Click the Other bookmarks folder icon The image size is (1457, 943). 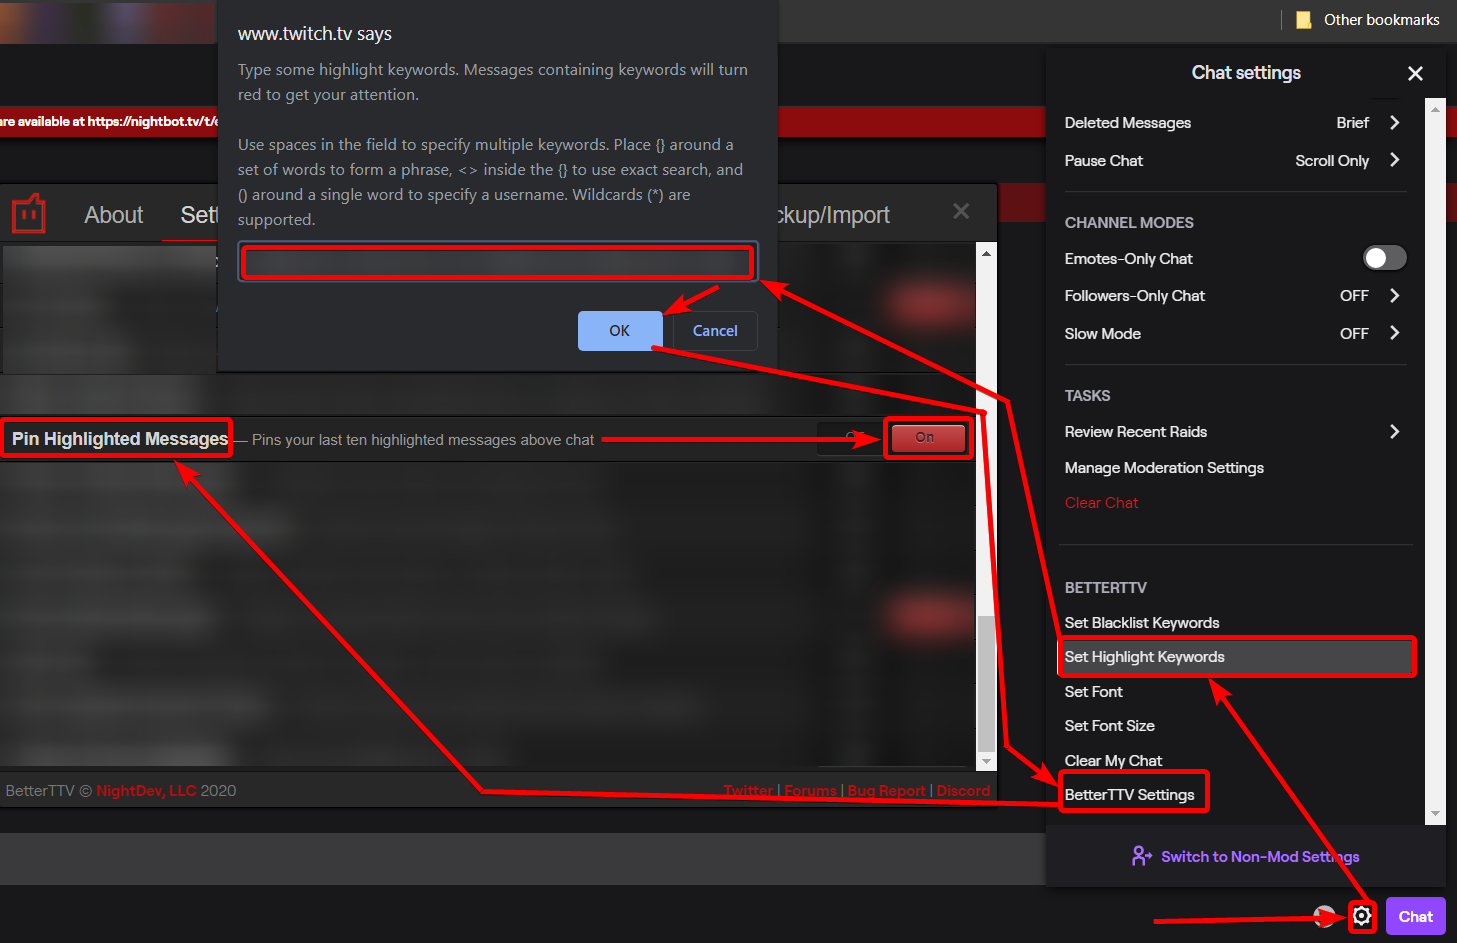point(1303,20)
